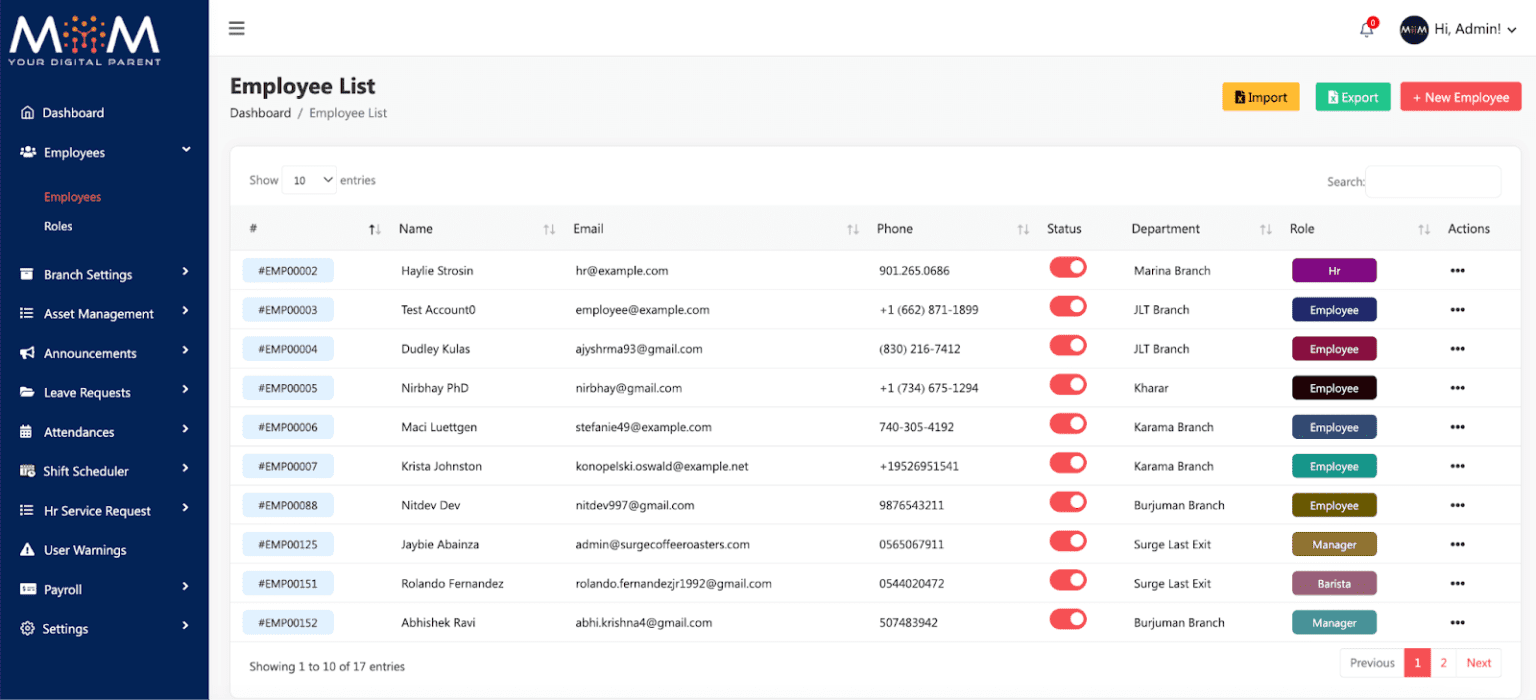The image size is (1536, 700).
Task: Open the notification bell
Action: 1366,29
